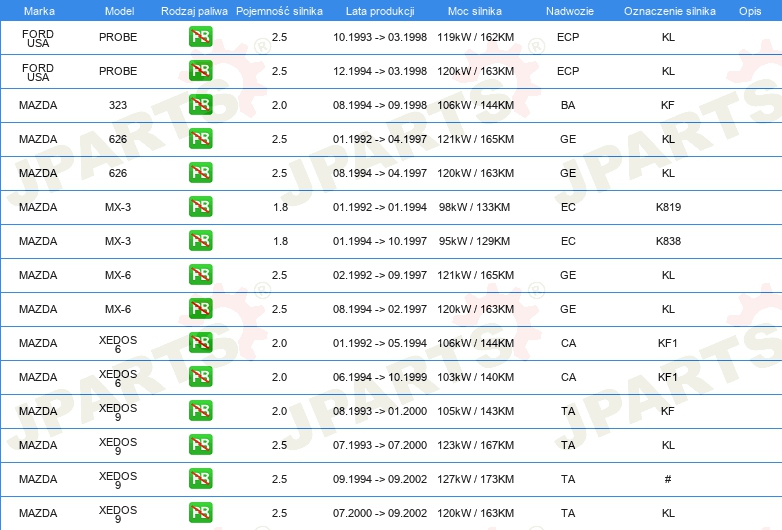
Task: Click the fuel icon in the MX-3 K838 row
Action: 200,240
